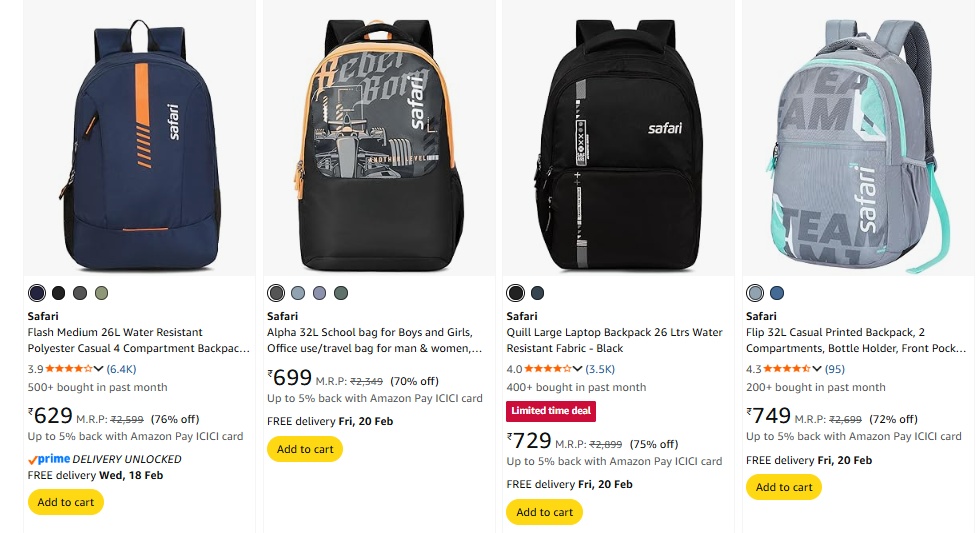Screen dimensions: 976x533
Task: Open the 6.4K reviews link
Action: pyautogui.click(x=122, y=369)
